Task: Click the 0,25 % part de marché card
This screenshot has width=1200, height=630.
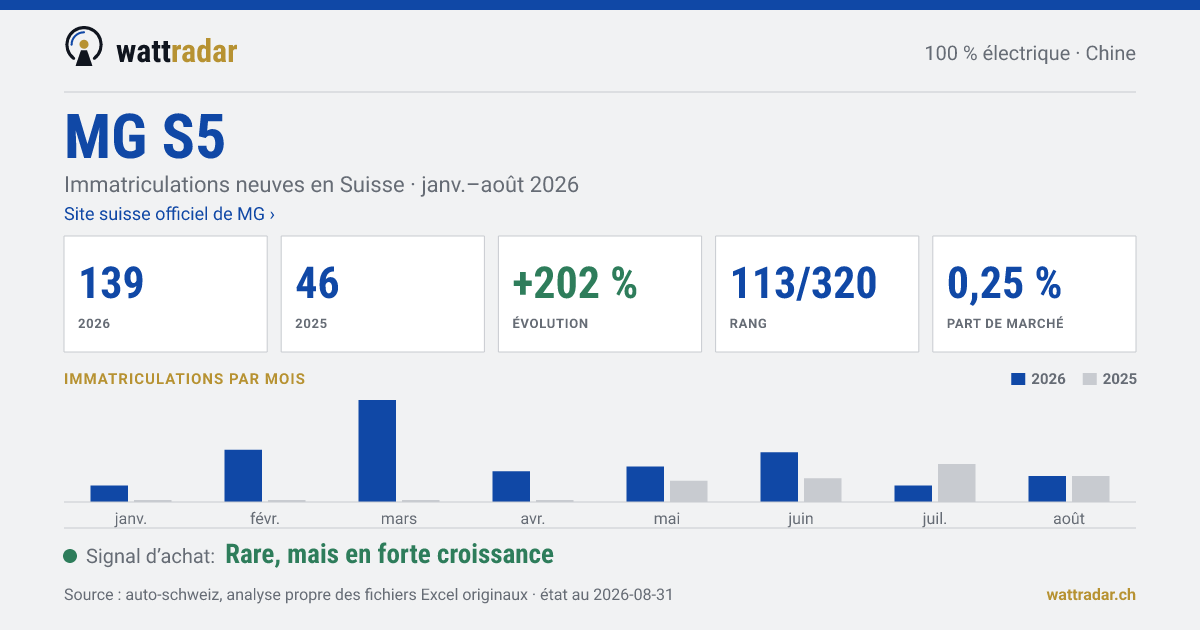Action: (1034, 294)
